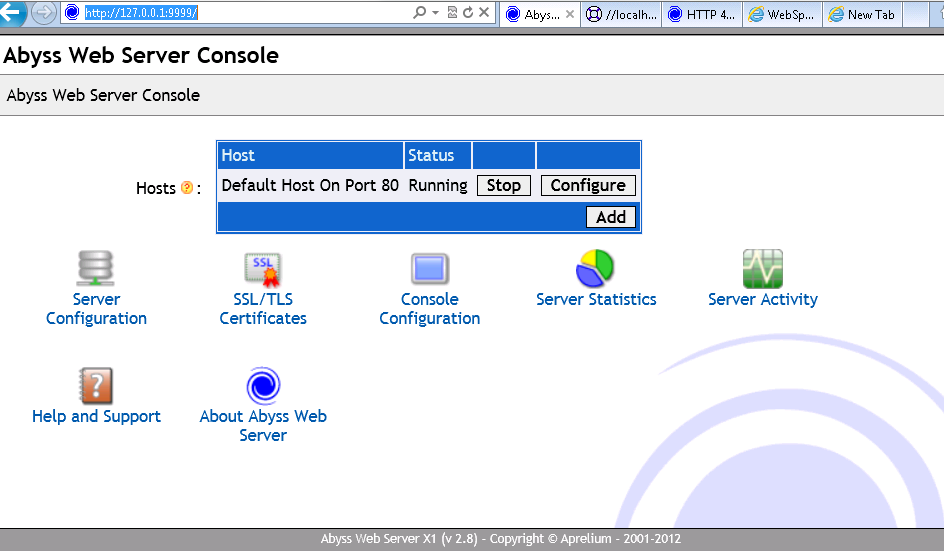Screen dimensions: 944x551
Task: Configure the Default Host On Port 80
Action: coord(588,185)
